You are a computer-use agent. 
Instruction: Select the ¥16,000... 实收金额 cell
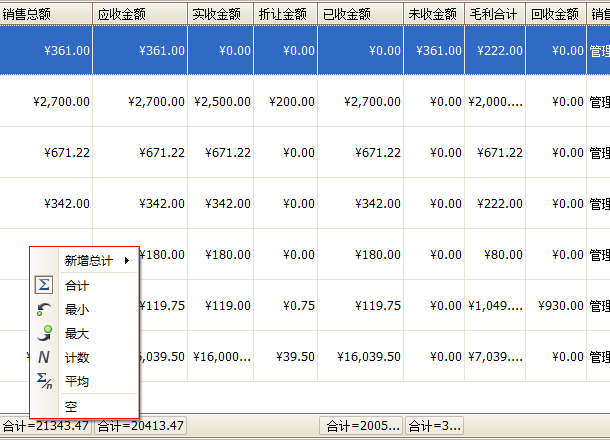click(x=221, y=356)
